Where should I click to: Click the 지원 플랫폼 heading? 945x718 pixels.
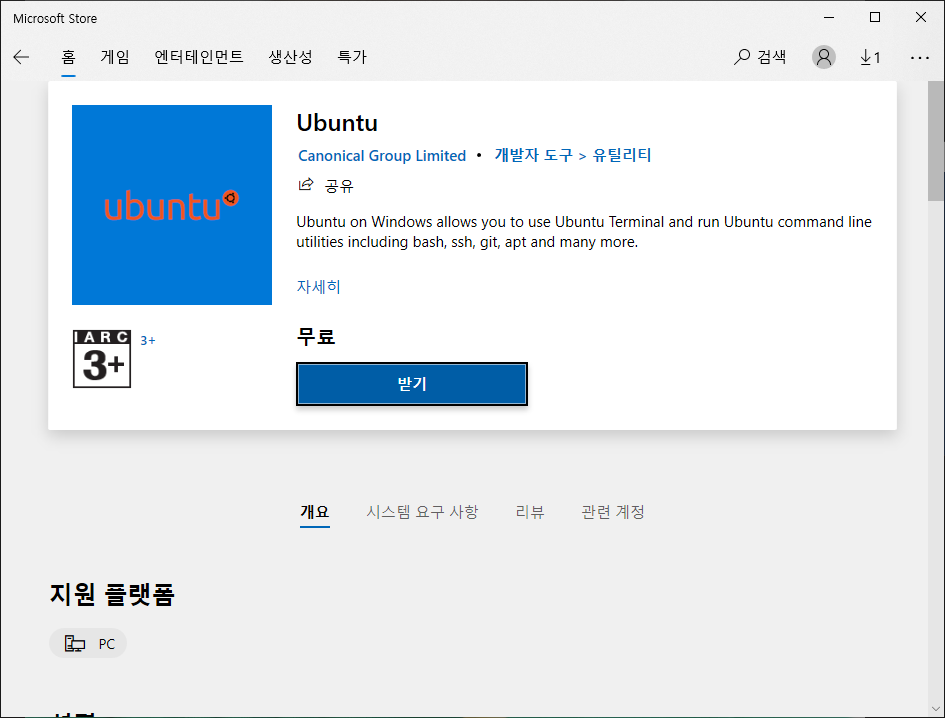[112, 594]
